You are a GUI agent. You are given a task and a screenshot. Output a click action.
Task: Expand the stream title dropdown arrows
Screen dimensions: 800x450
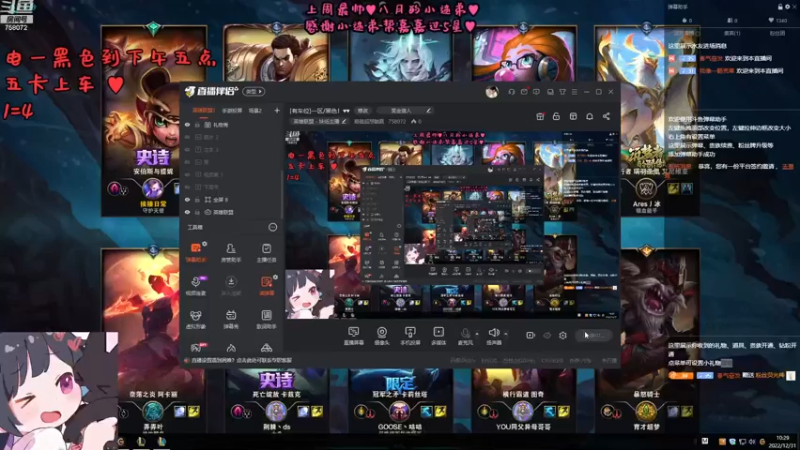(x=346, y=111)
